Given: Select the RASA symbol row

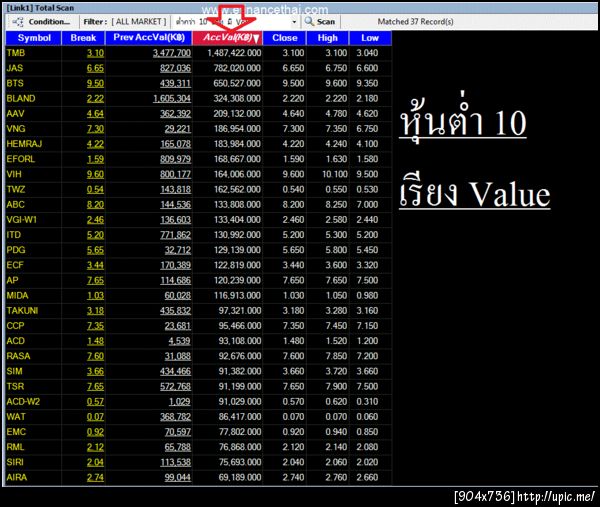Looking at the screenshot, I should click(x=199, y=356).
